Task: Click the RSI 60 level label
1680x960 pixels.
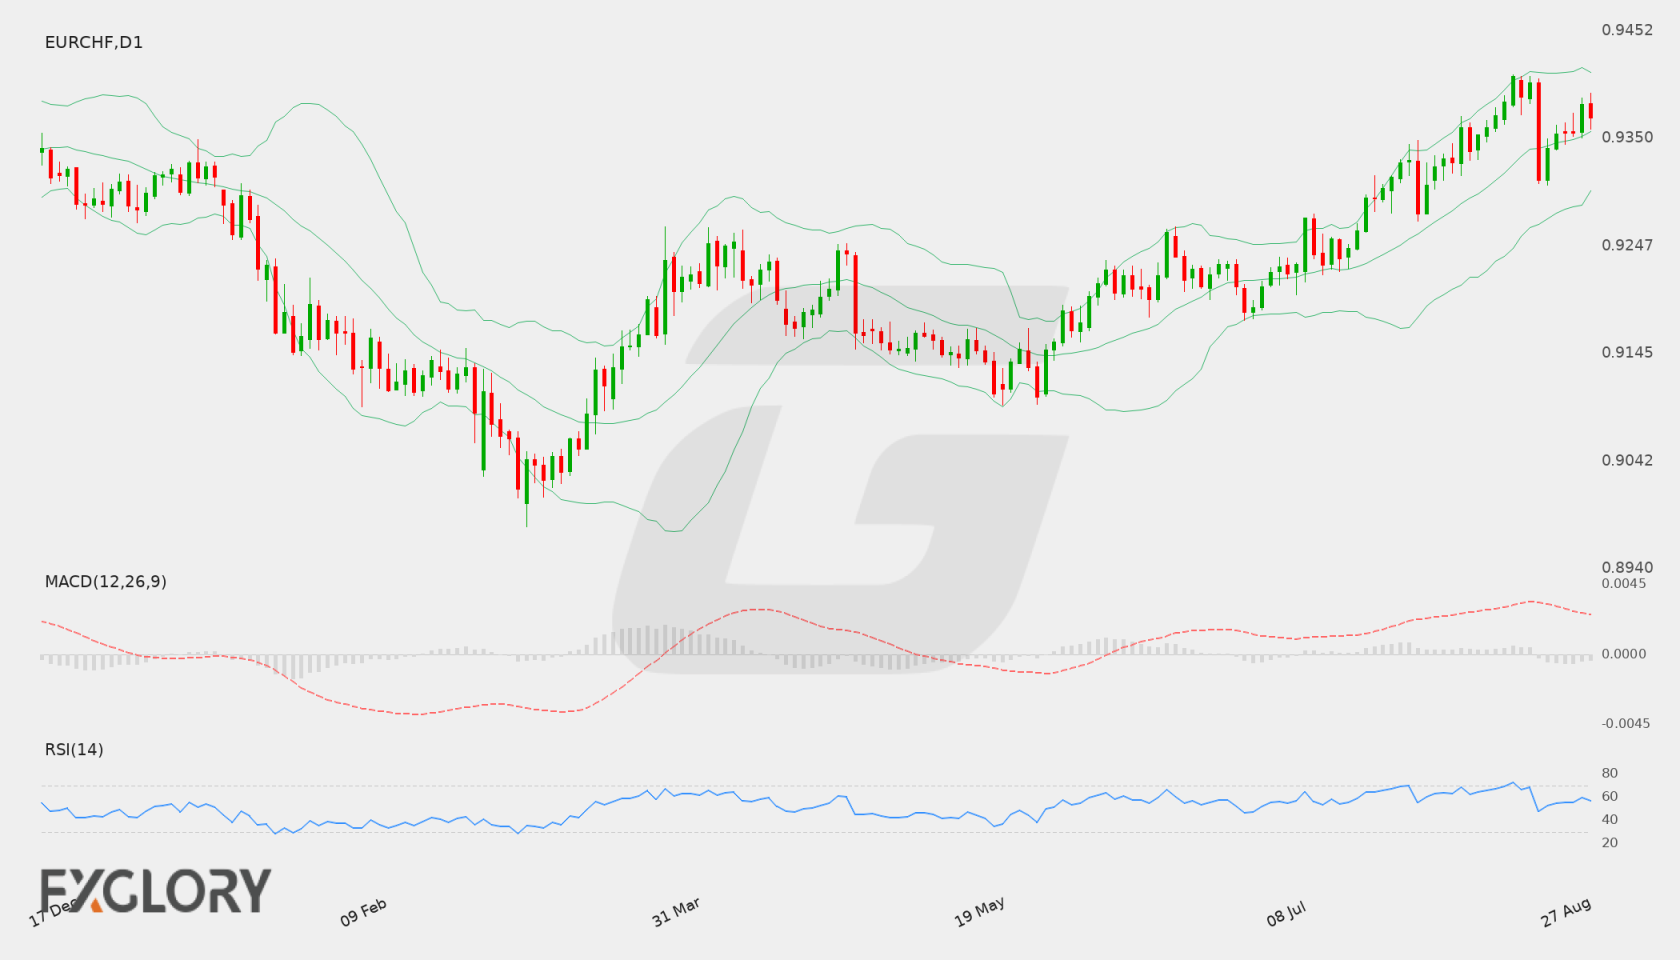Action: pyautogui.click(x=1610, y=796)
